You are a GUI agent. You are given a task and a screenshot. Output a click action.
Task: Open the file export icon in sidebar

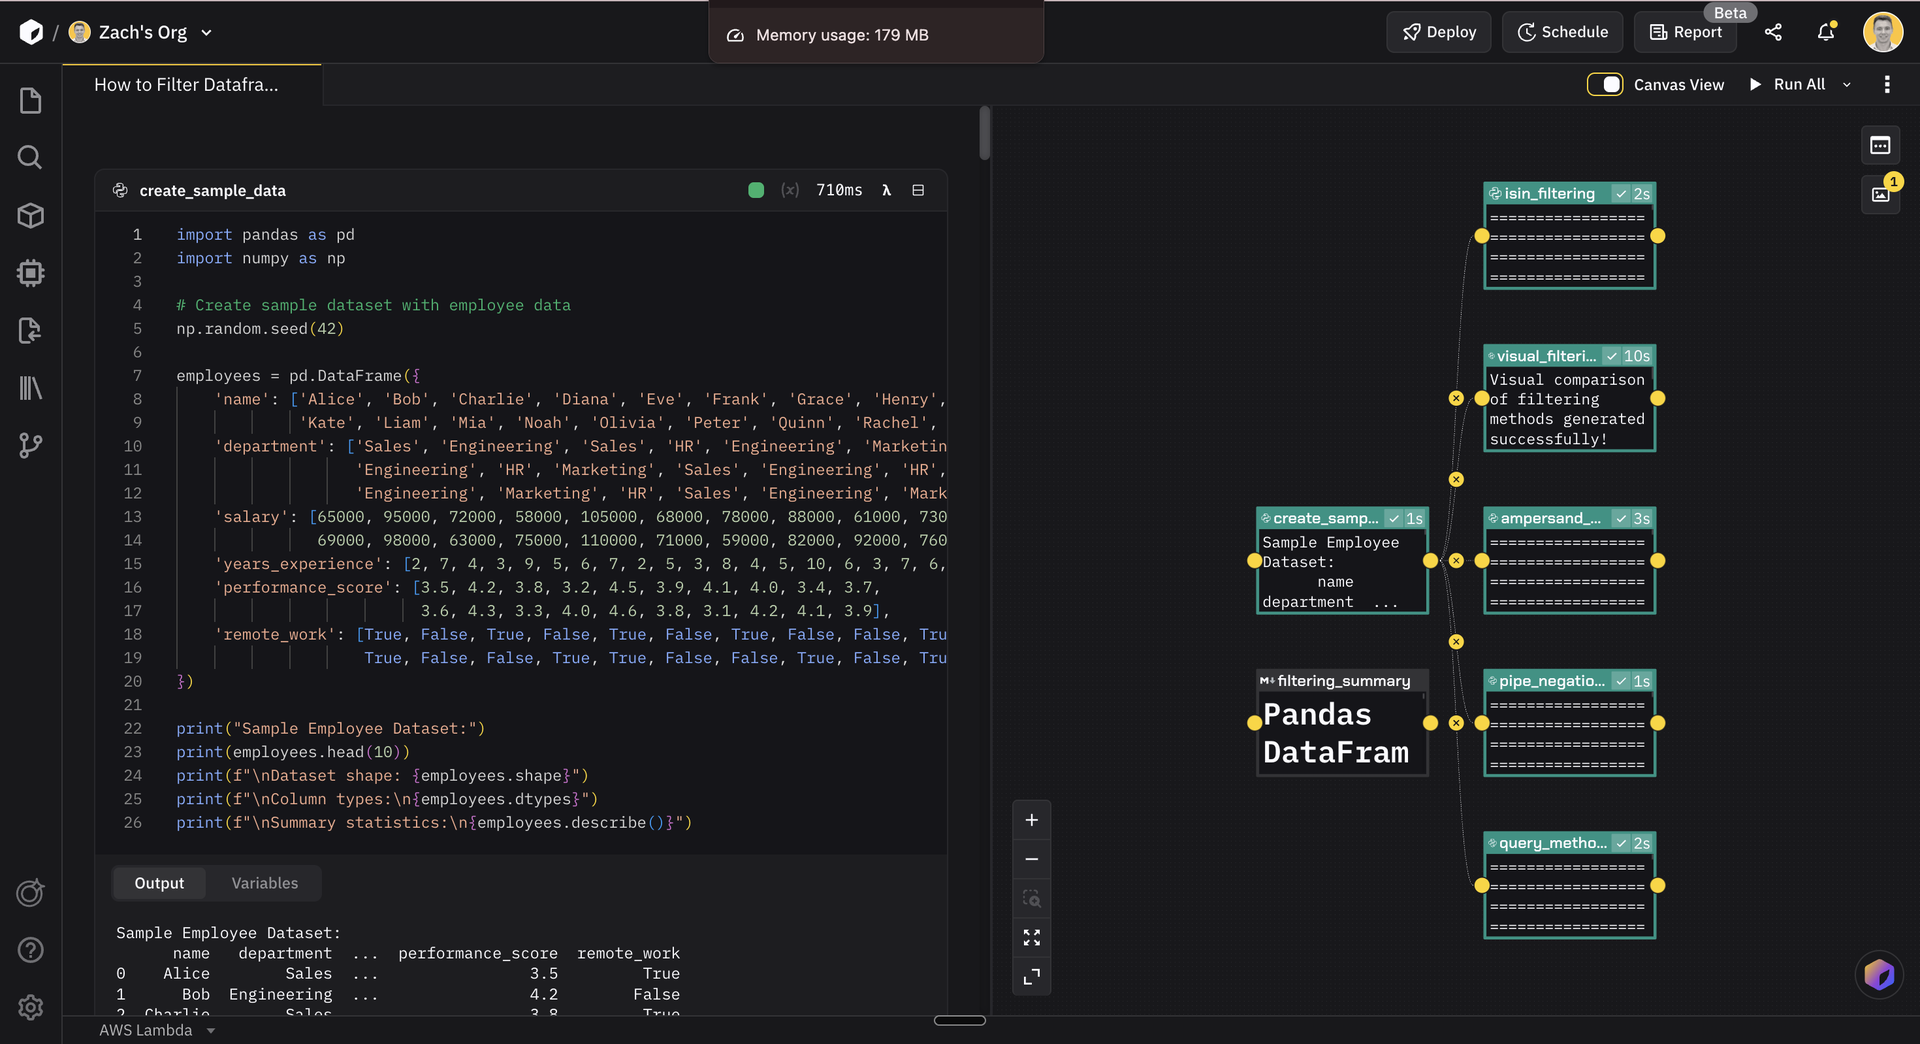click(x=31, y=330)
